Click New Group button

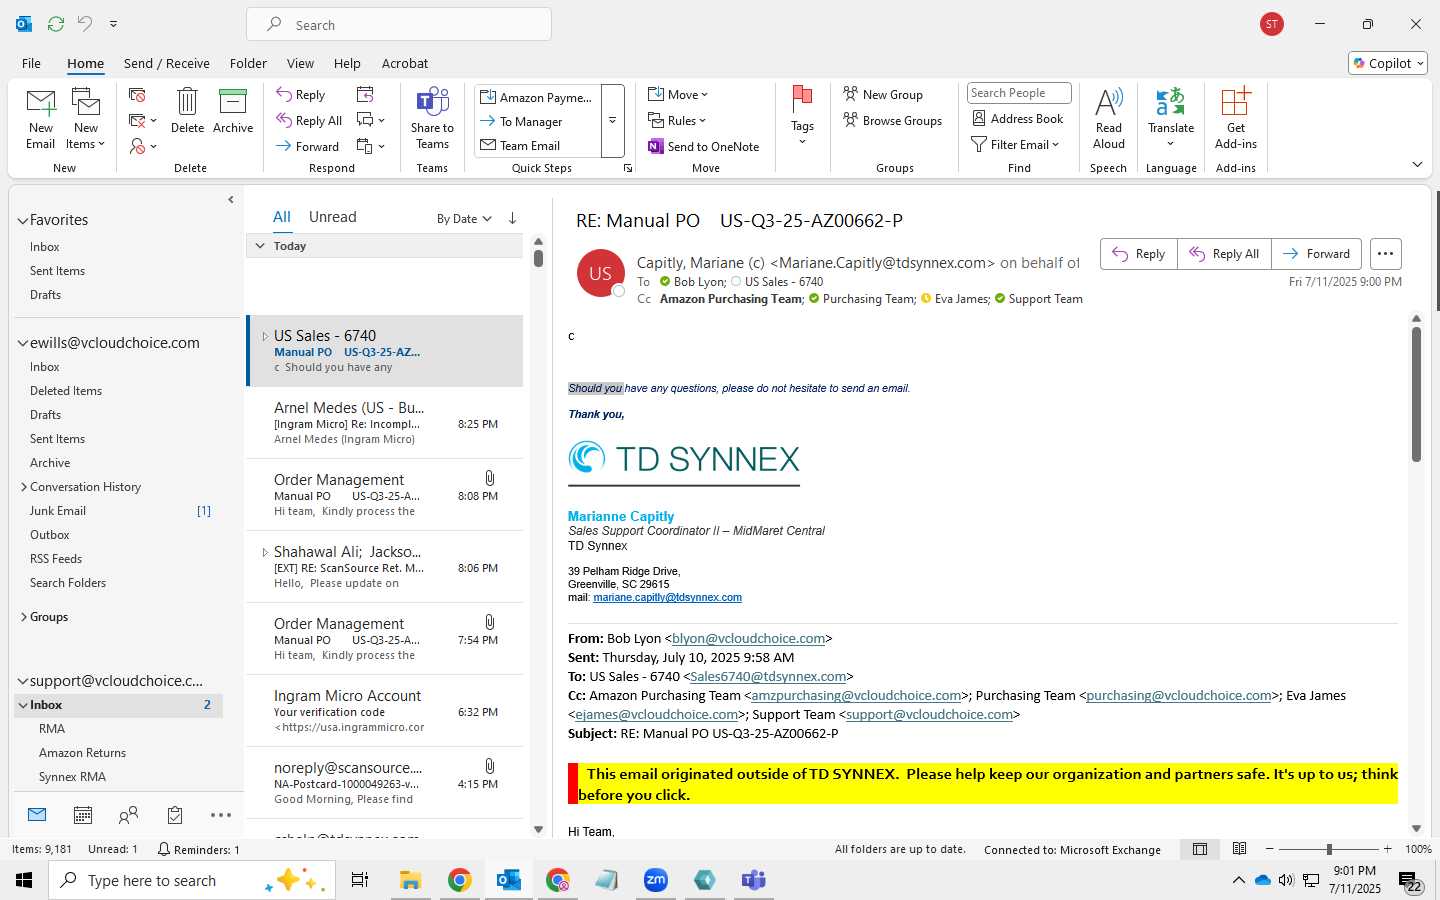[883, 94]
